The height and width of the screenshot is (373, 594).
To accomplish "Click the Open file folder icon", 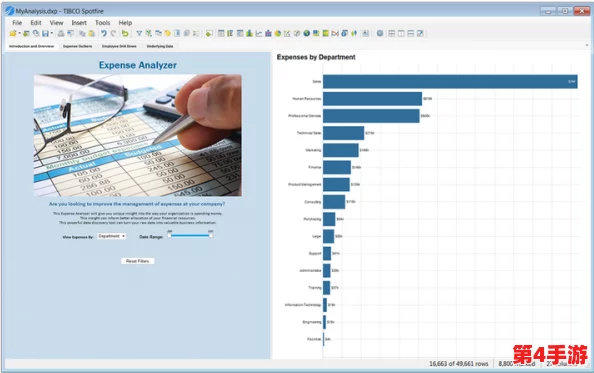I will pos(13,33).
